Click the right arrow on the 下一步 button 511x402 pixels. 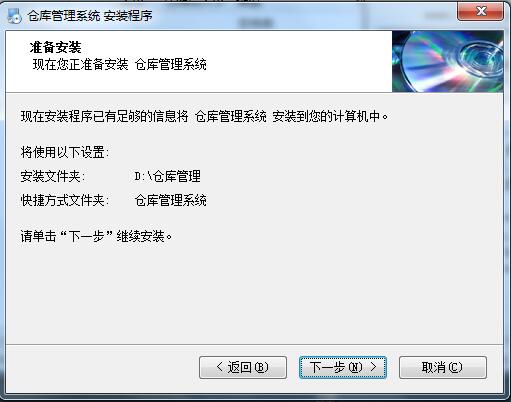pos(373,367)
